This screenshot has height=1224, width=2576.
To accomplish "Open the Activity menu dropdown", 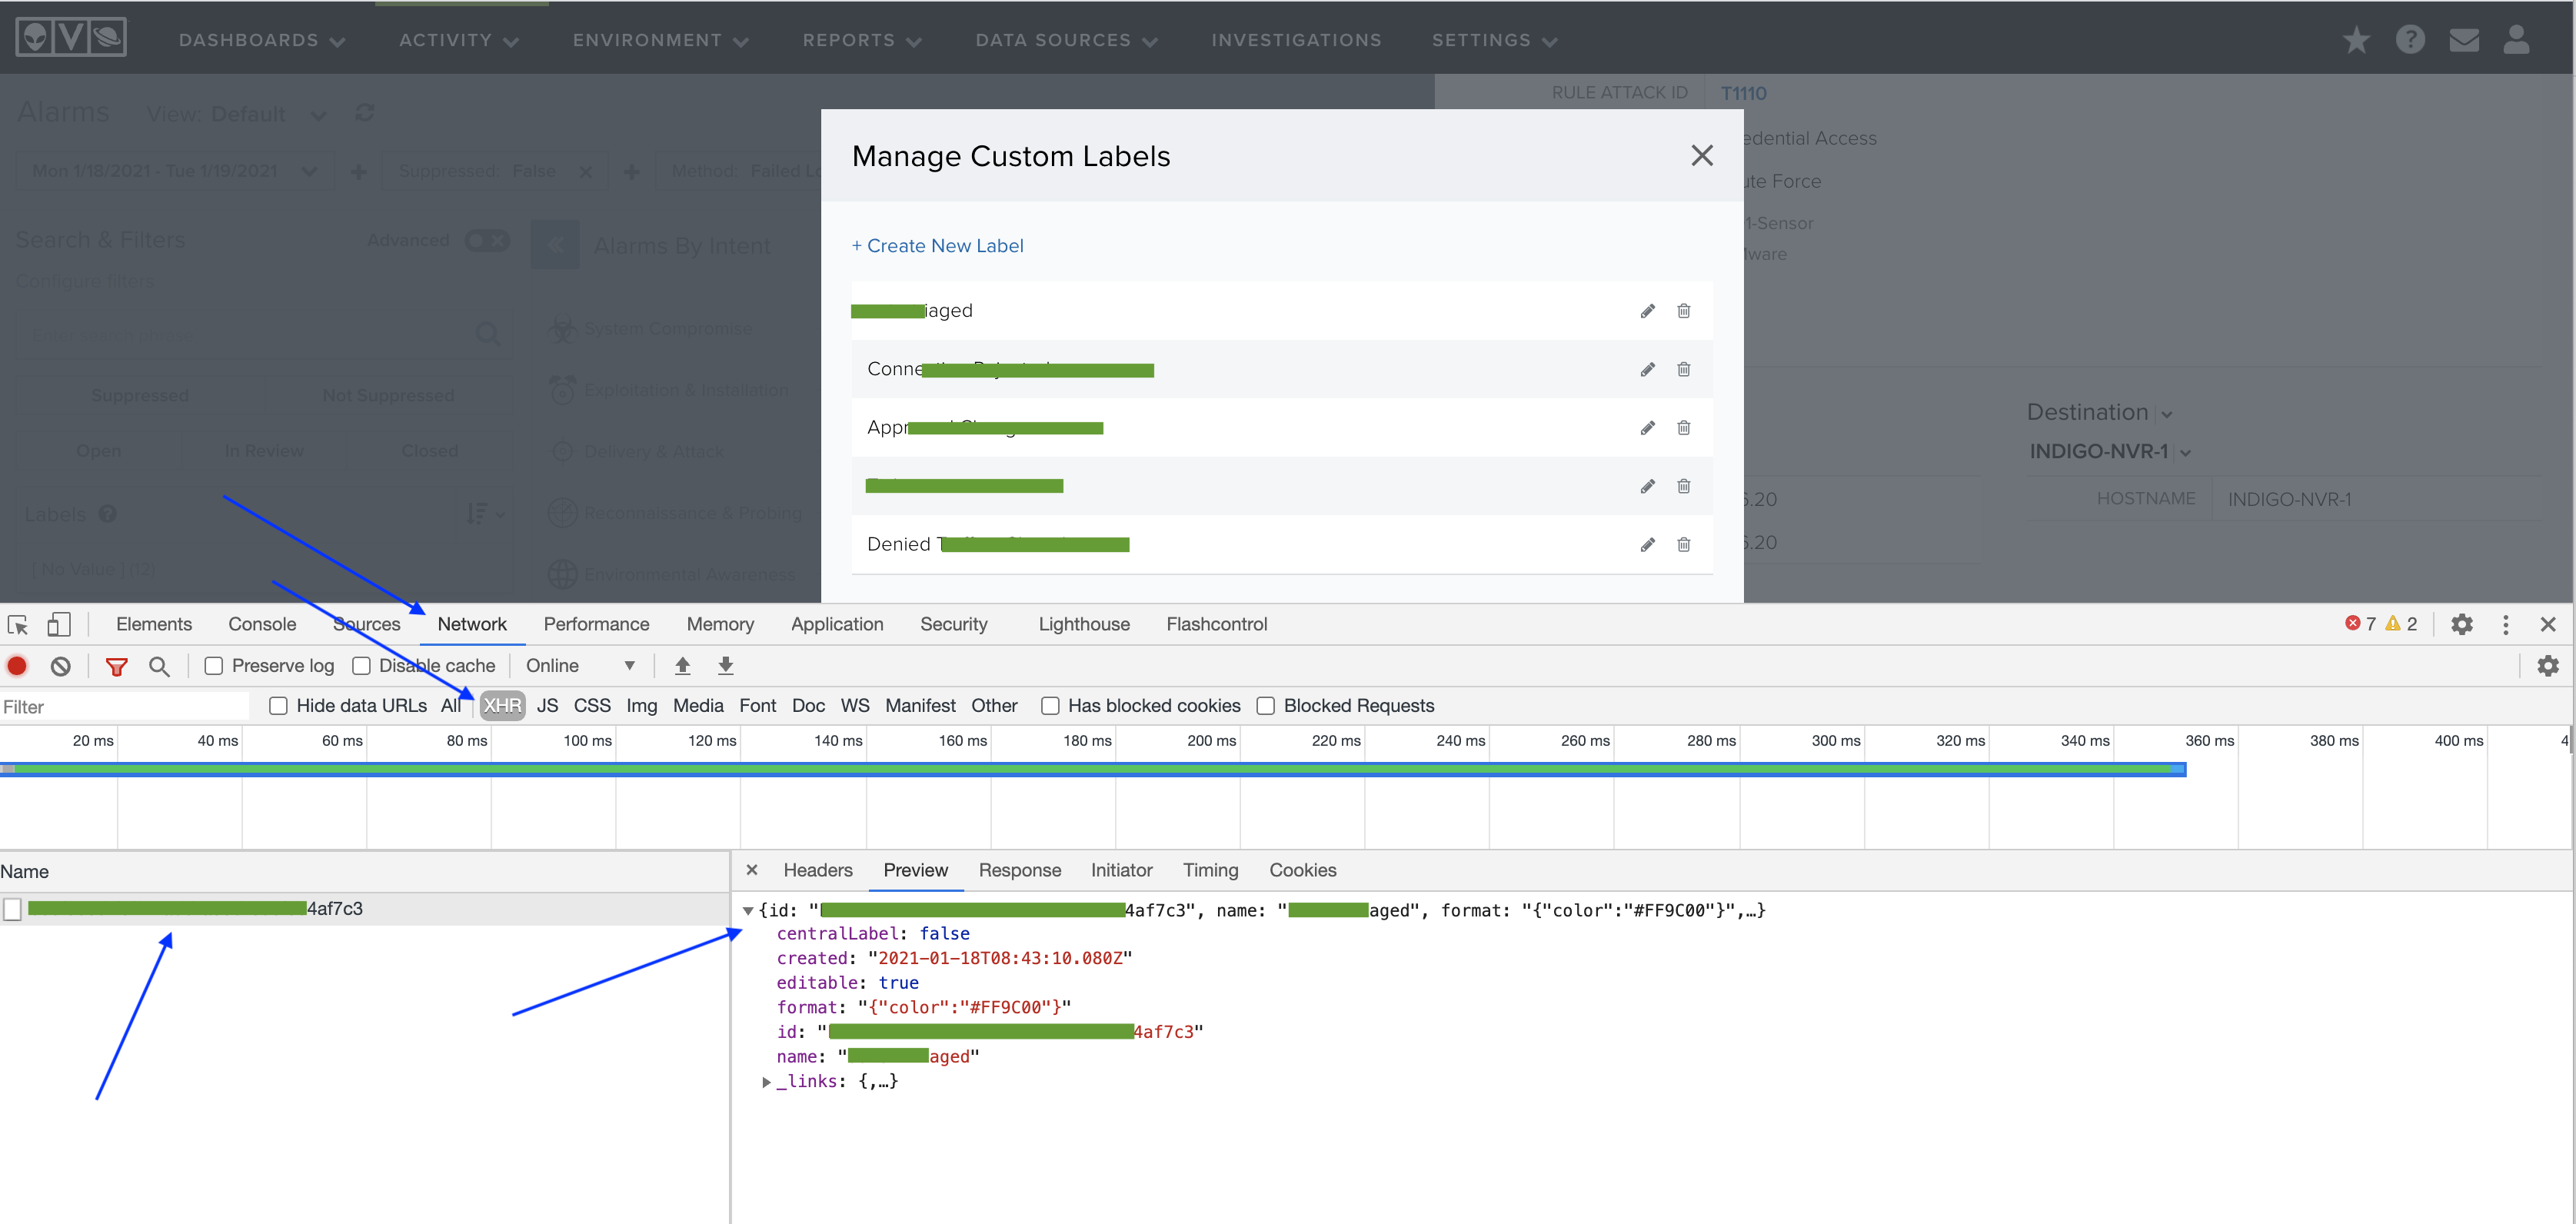I will click(x=458, y=41).
